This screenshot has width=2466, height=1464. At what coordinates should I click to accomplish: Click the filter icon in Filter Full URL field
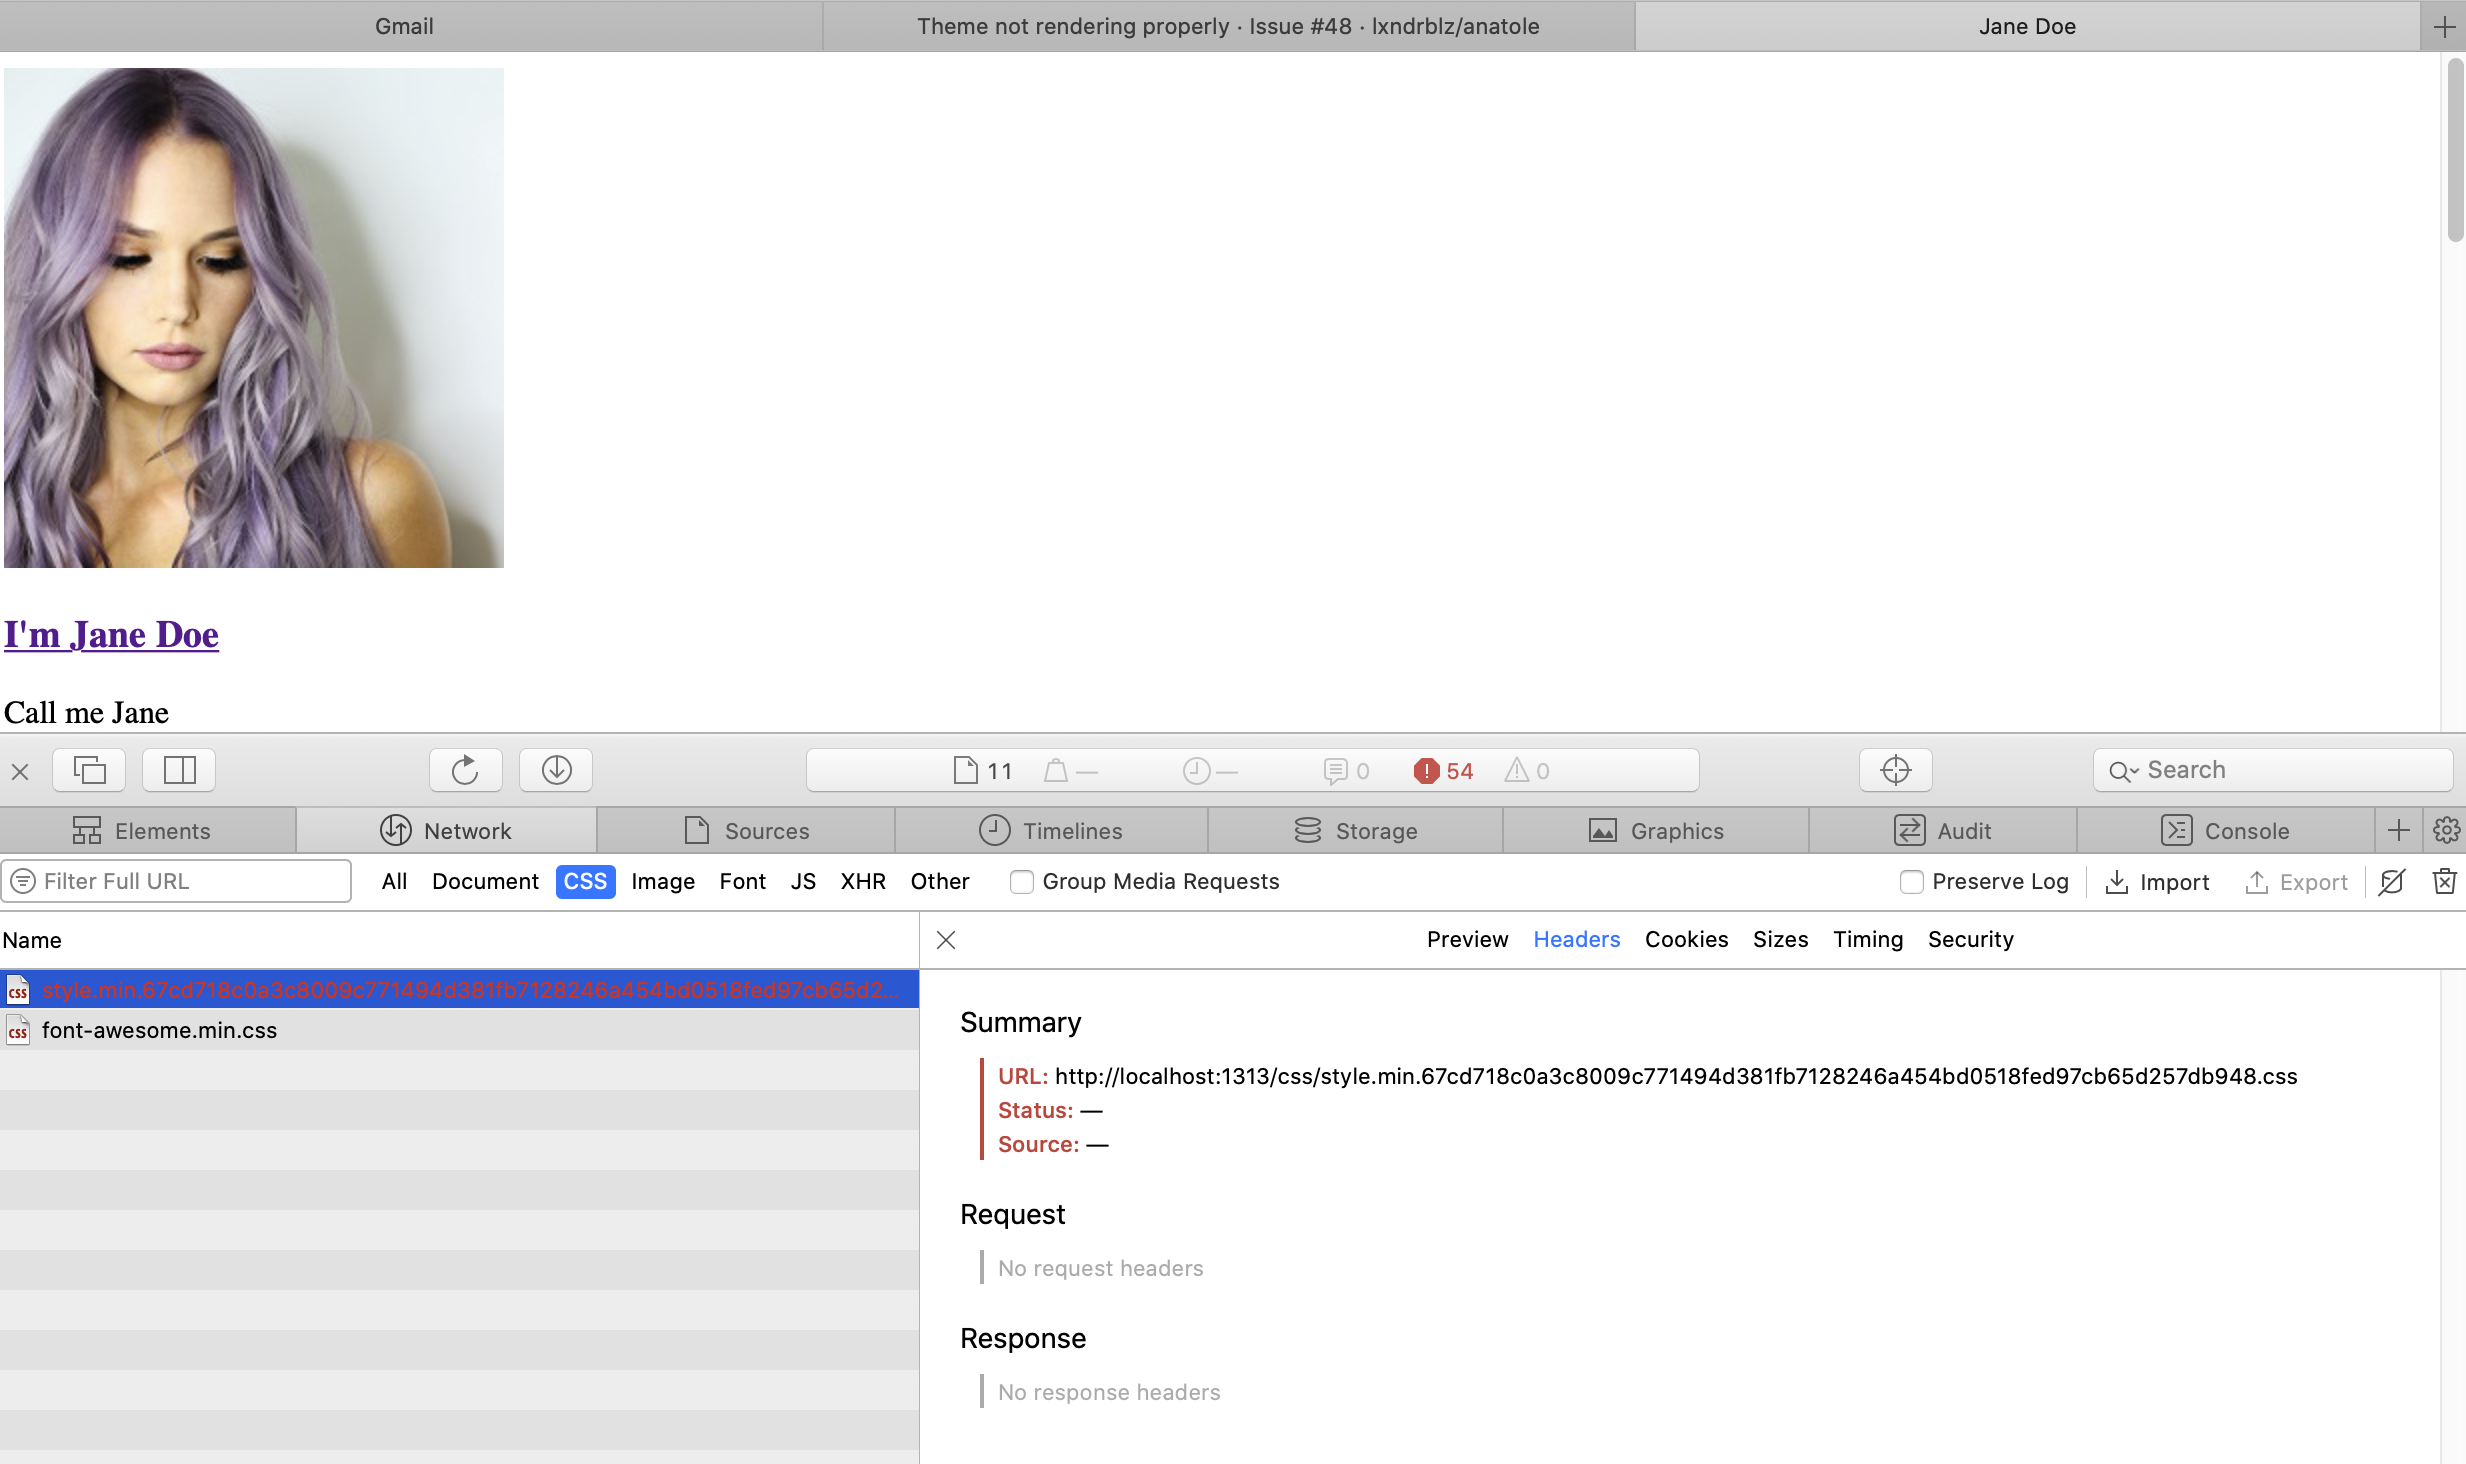[23, 881]
